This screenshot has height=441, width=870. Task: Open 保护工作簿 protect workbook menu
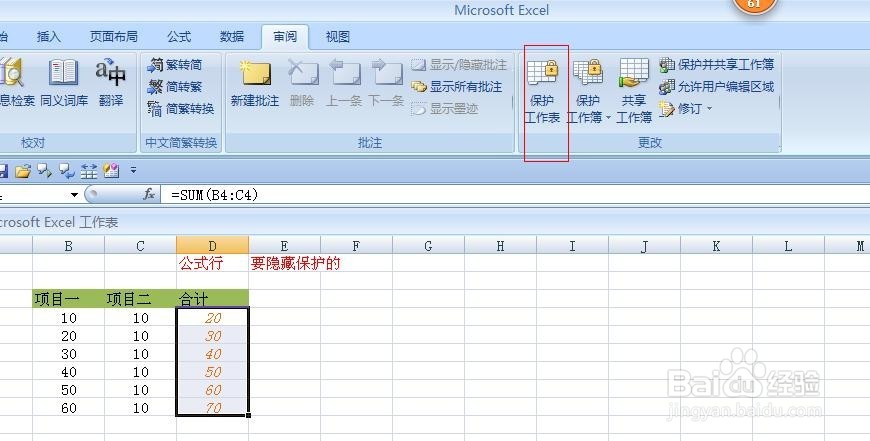coord(588,92)
